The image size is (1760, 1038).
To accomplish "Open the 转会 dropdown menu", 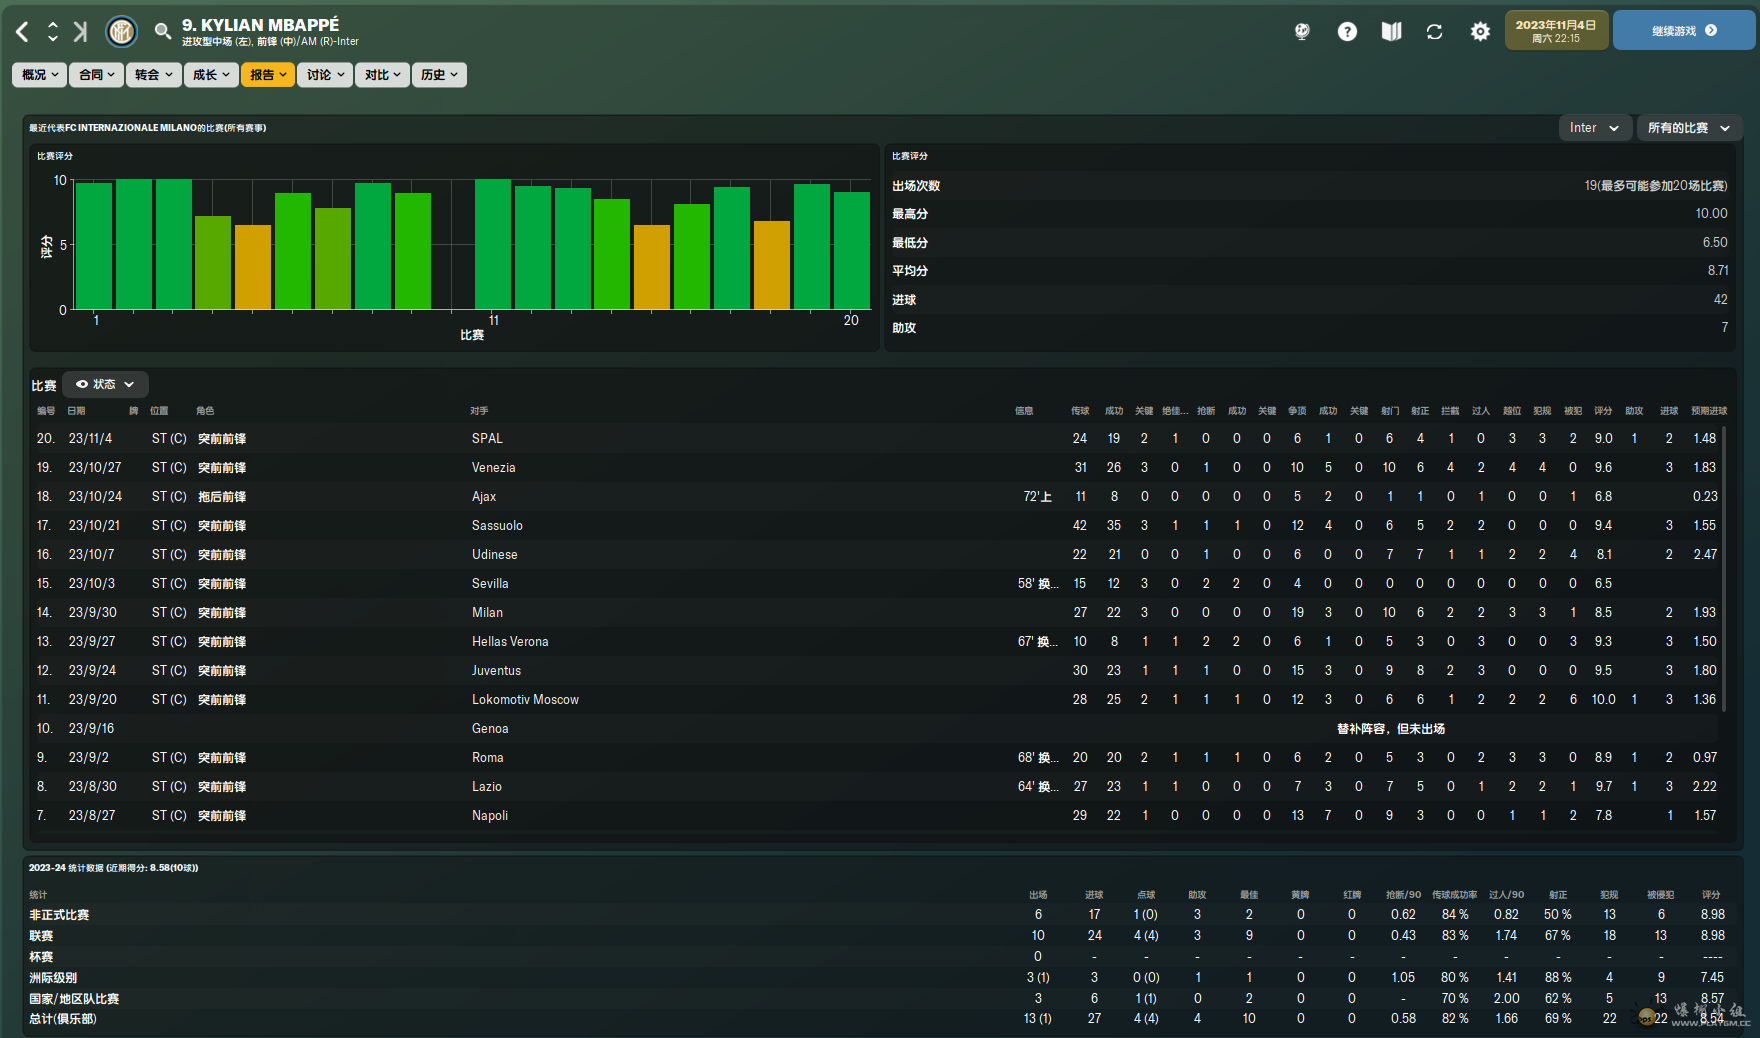I will pos(153,75).
